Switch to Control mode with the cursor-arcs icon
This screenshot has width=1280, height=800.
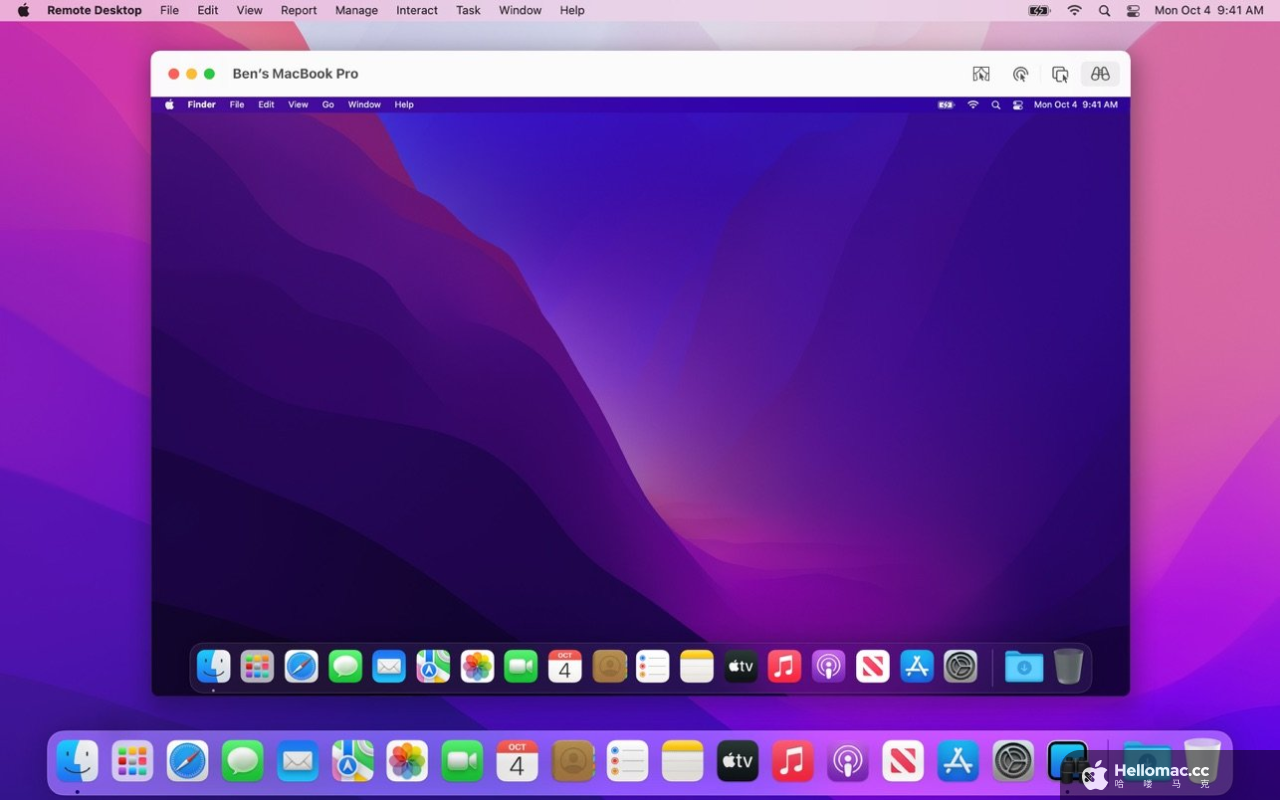pos(1021,74)
